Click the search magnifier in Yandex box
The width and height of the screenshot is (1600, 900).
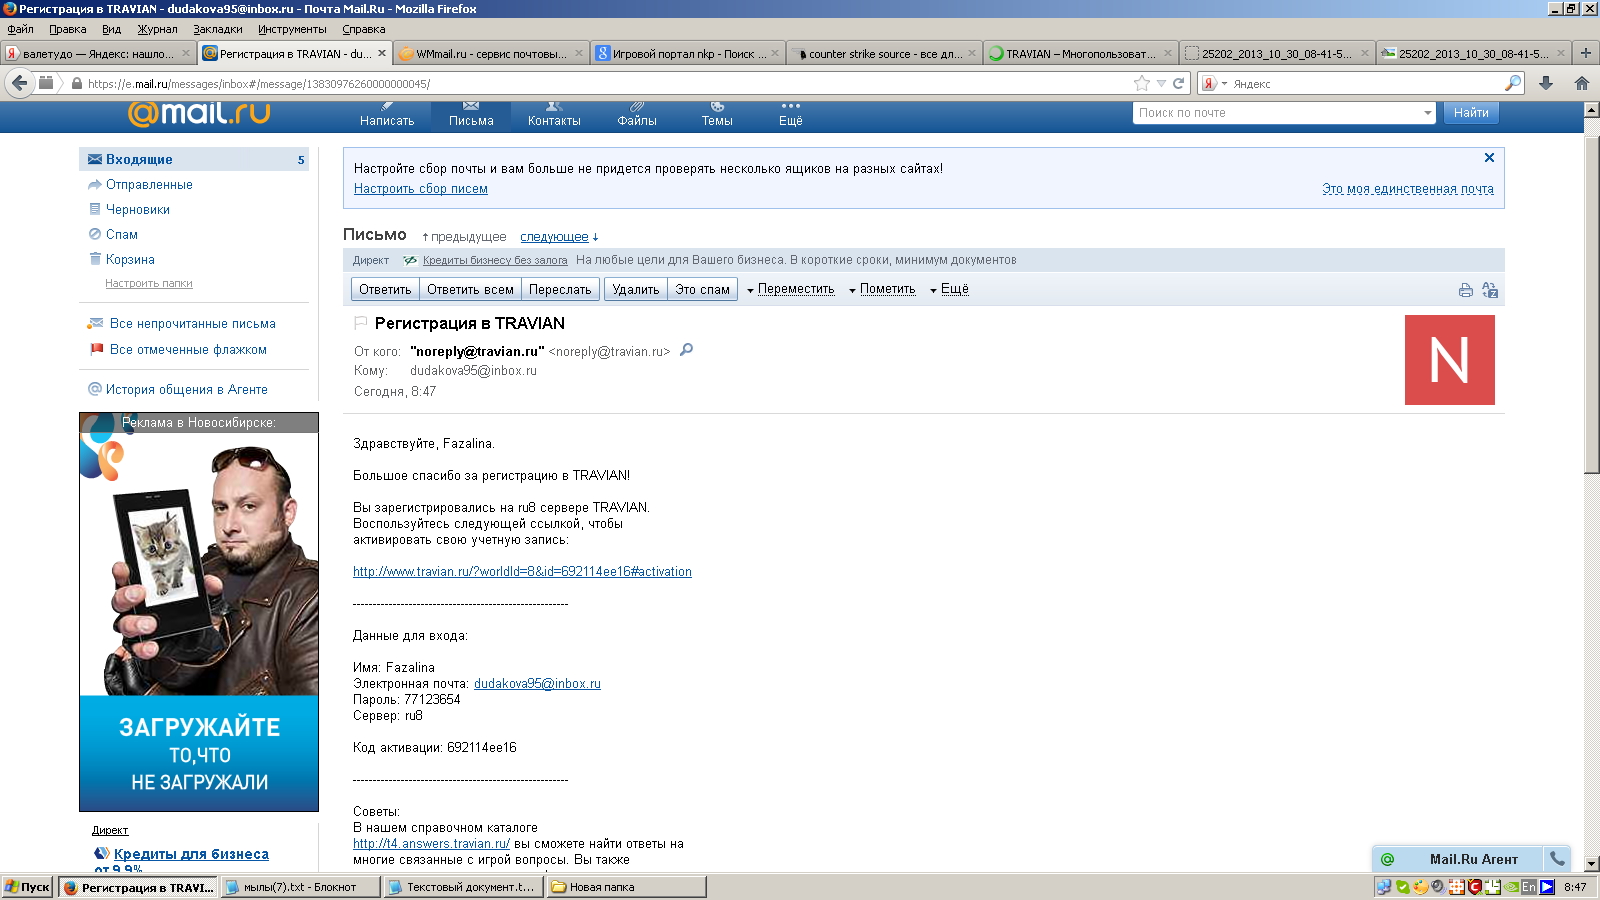(x=1513, y=83)
